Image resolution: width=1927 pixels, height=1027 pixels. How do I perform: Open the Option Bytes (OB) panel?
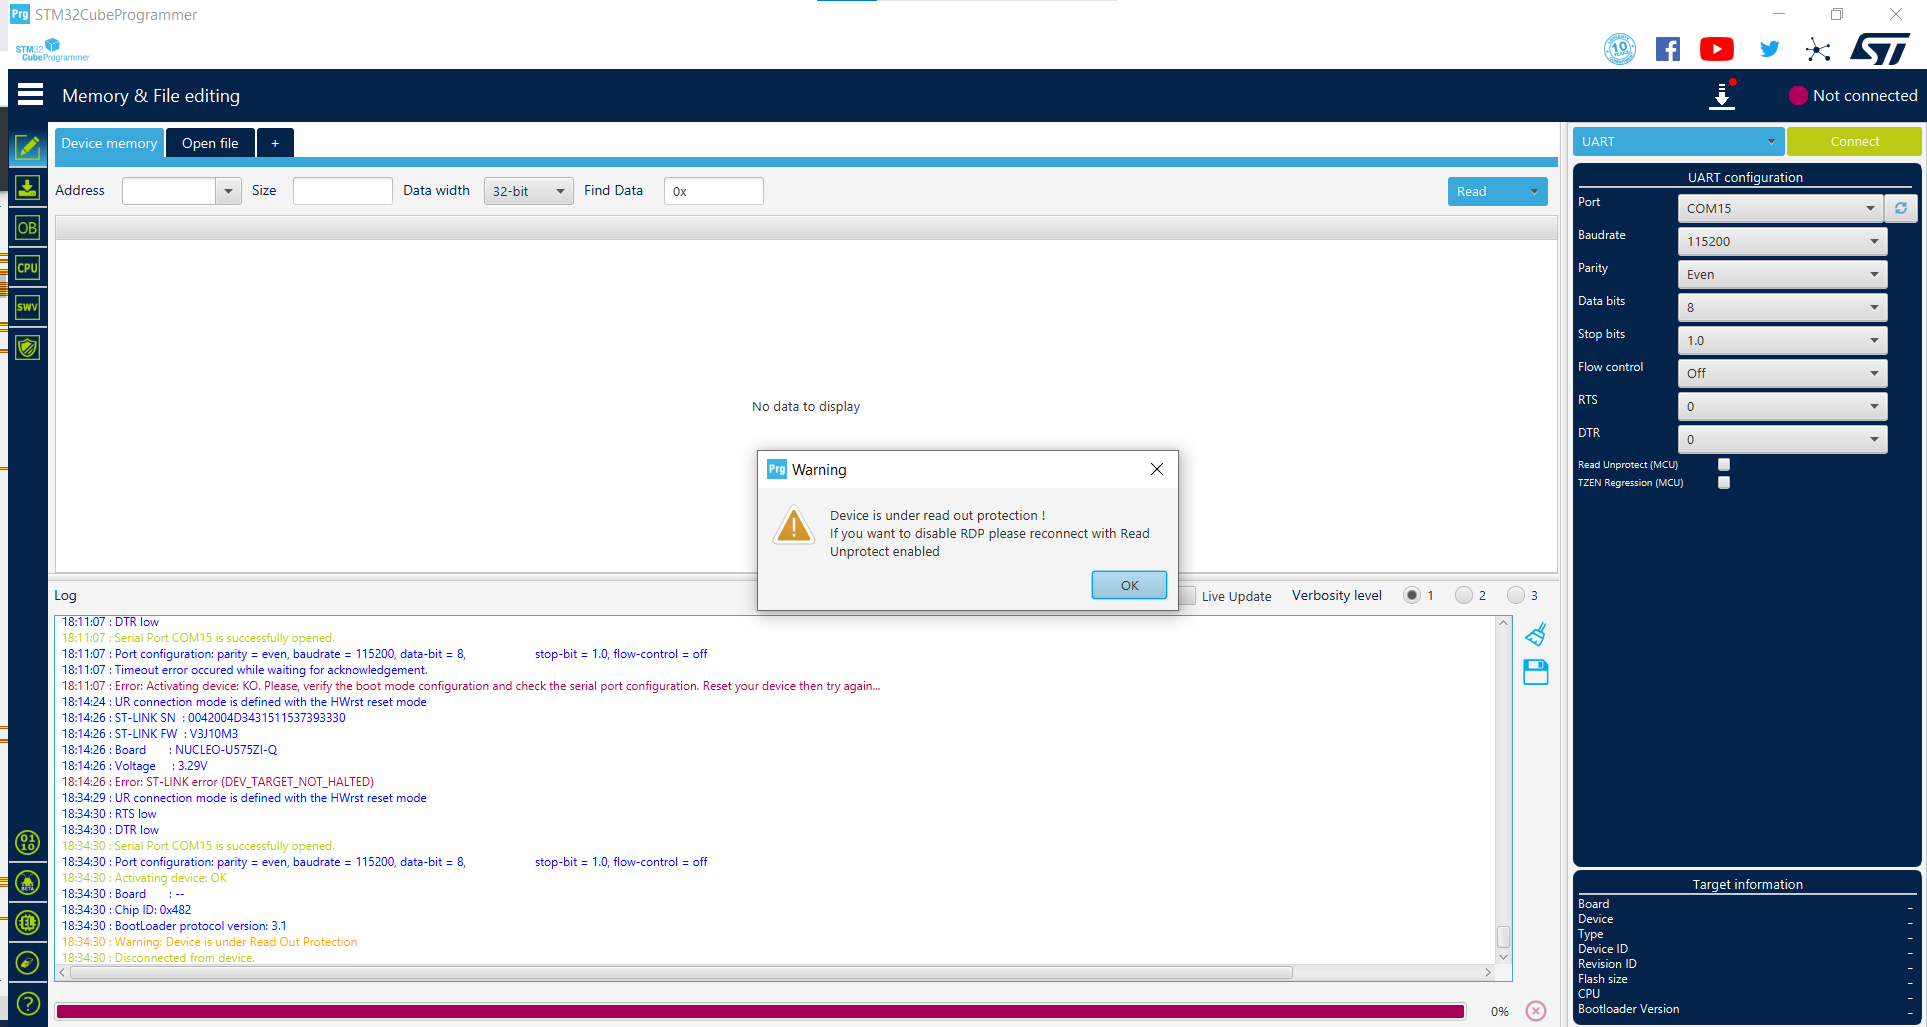tap(28, 227)
